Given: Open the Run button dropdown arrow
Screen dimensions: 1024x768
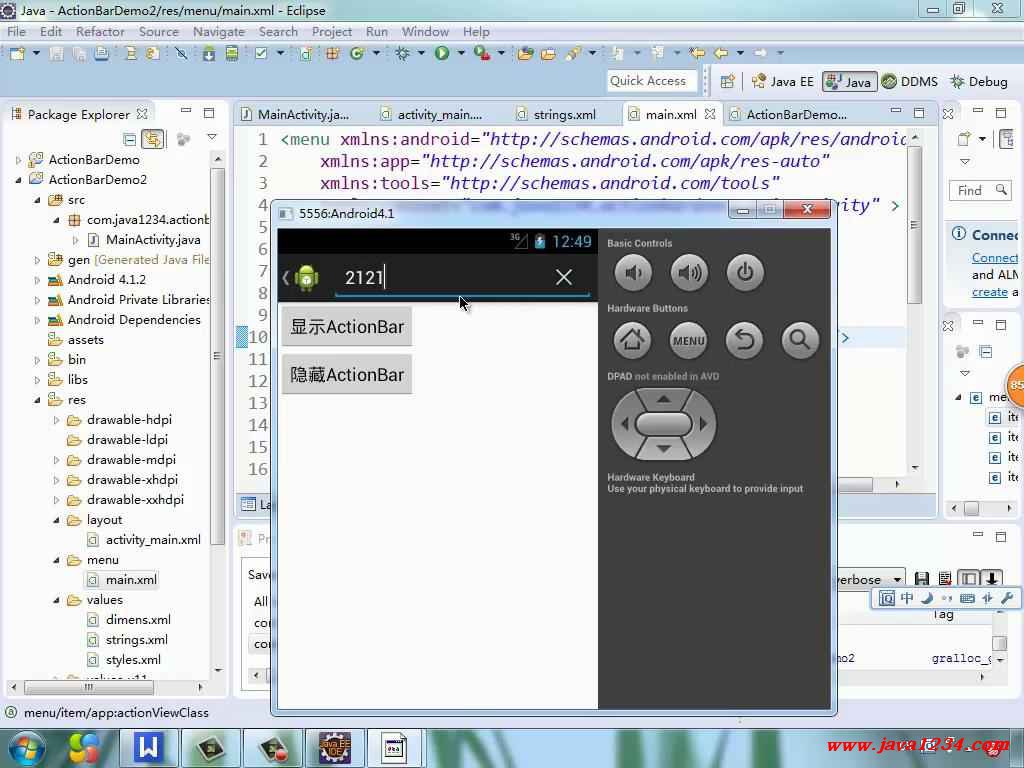Looking at the screenshot, I should (460, 53).
